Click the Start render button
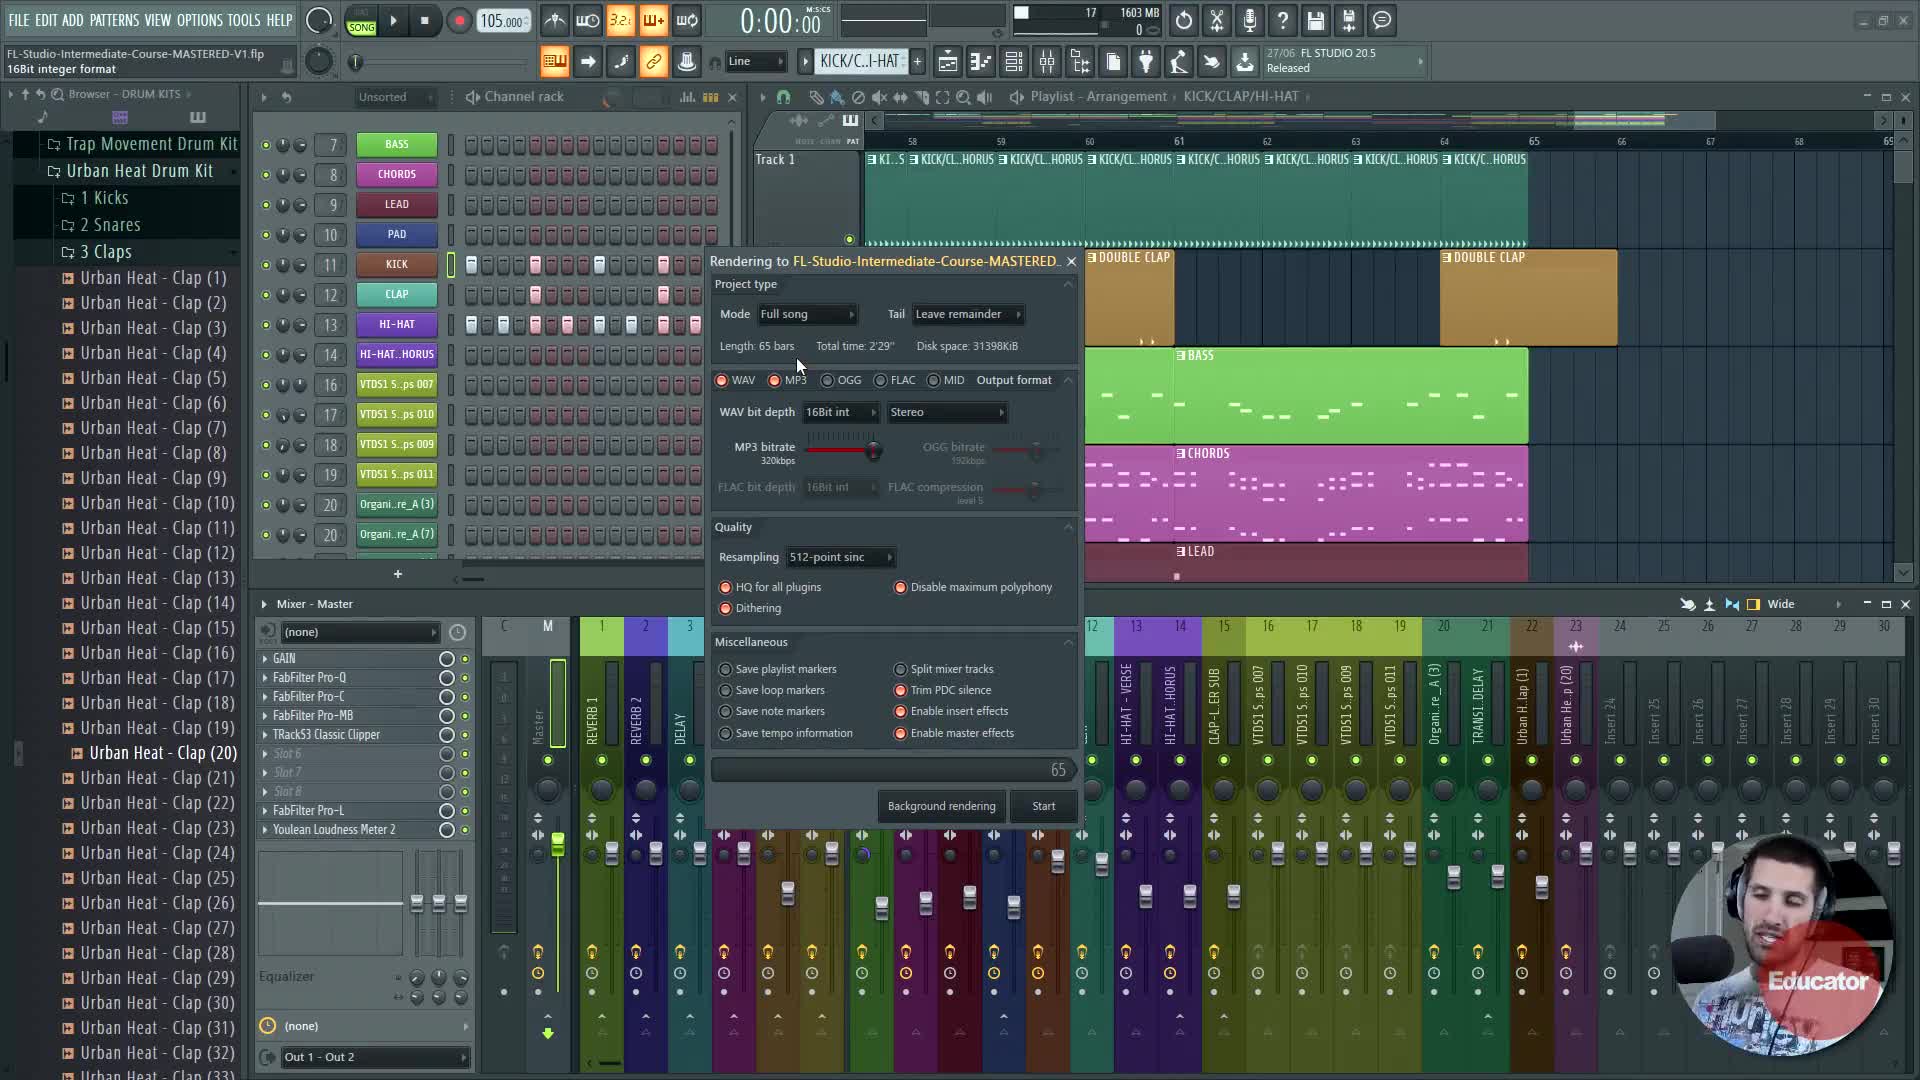This screenshot has height=1080, width=1920. [x=1043, y=806]
